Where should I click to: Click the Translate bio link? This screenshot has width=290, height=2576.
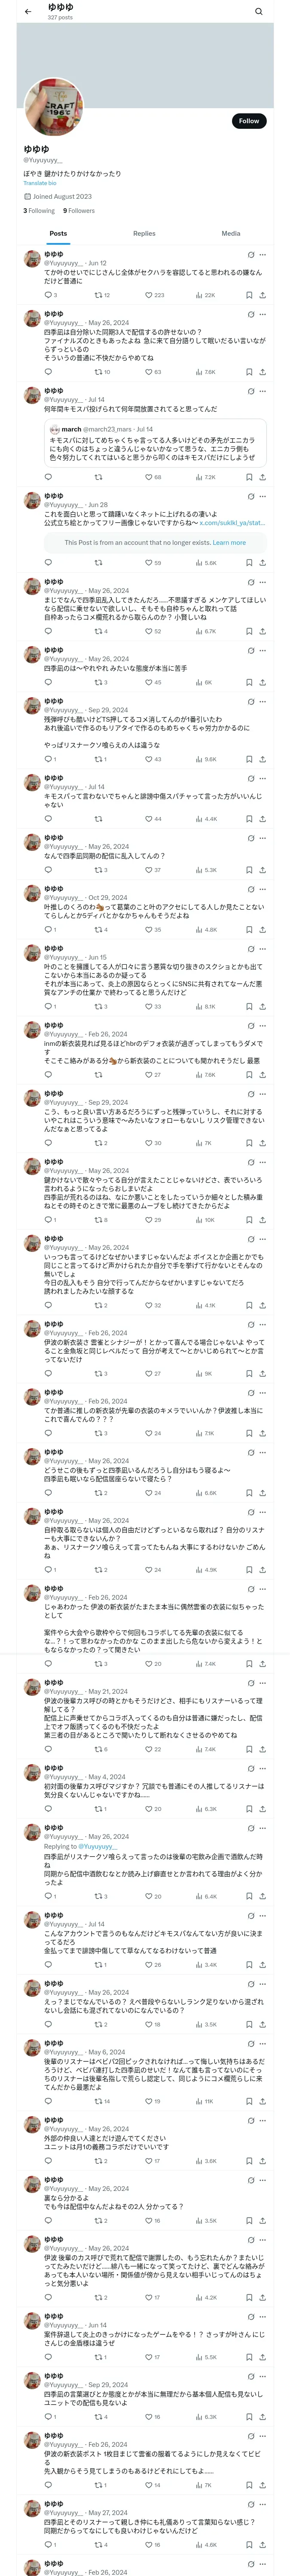(x=40, y=183)
